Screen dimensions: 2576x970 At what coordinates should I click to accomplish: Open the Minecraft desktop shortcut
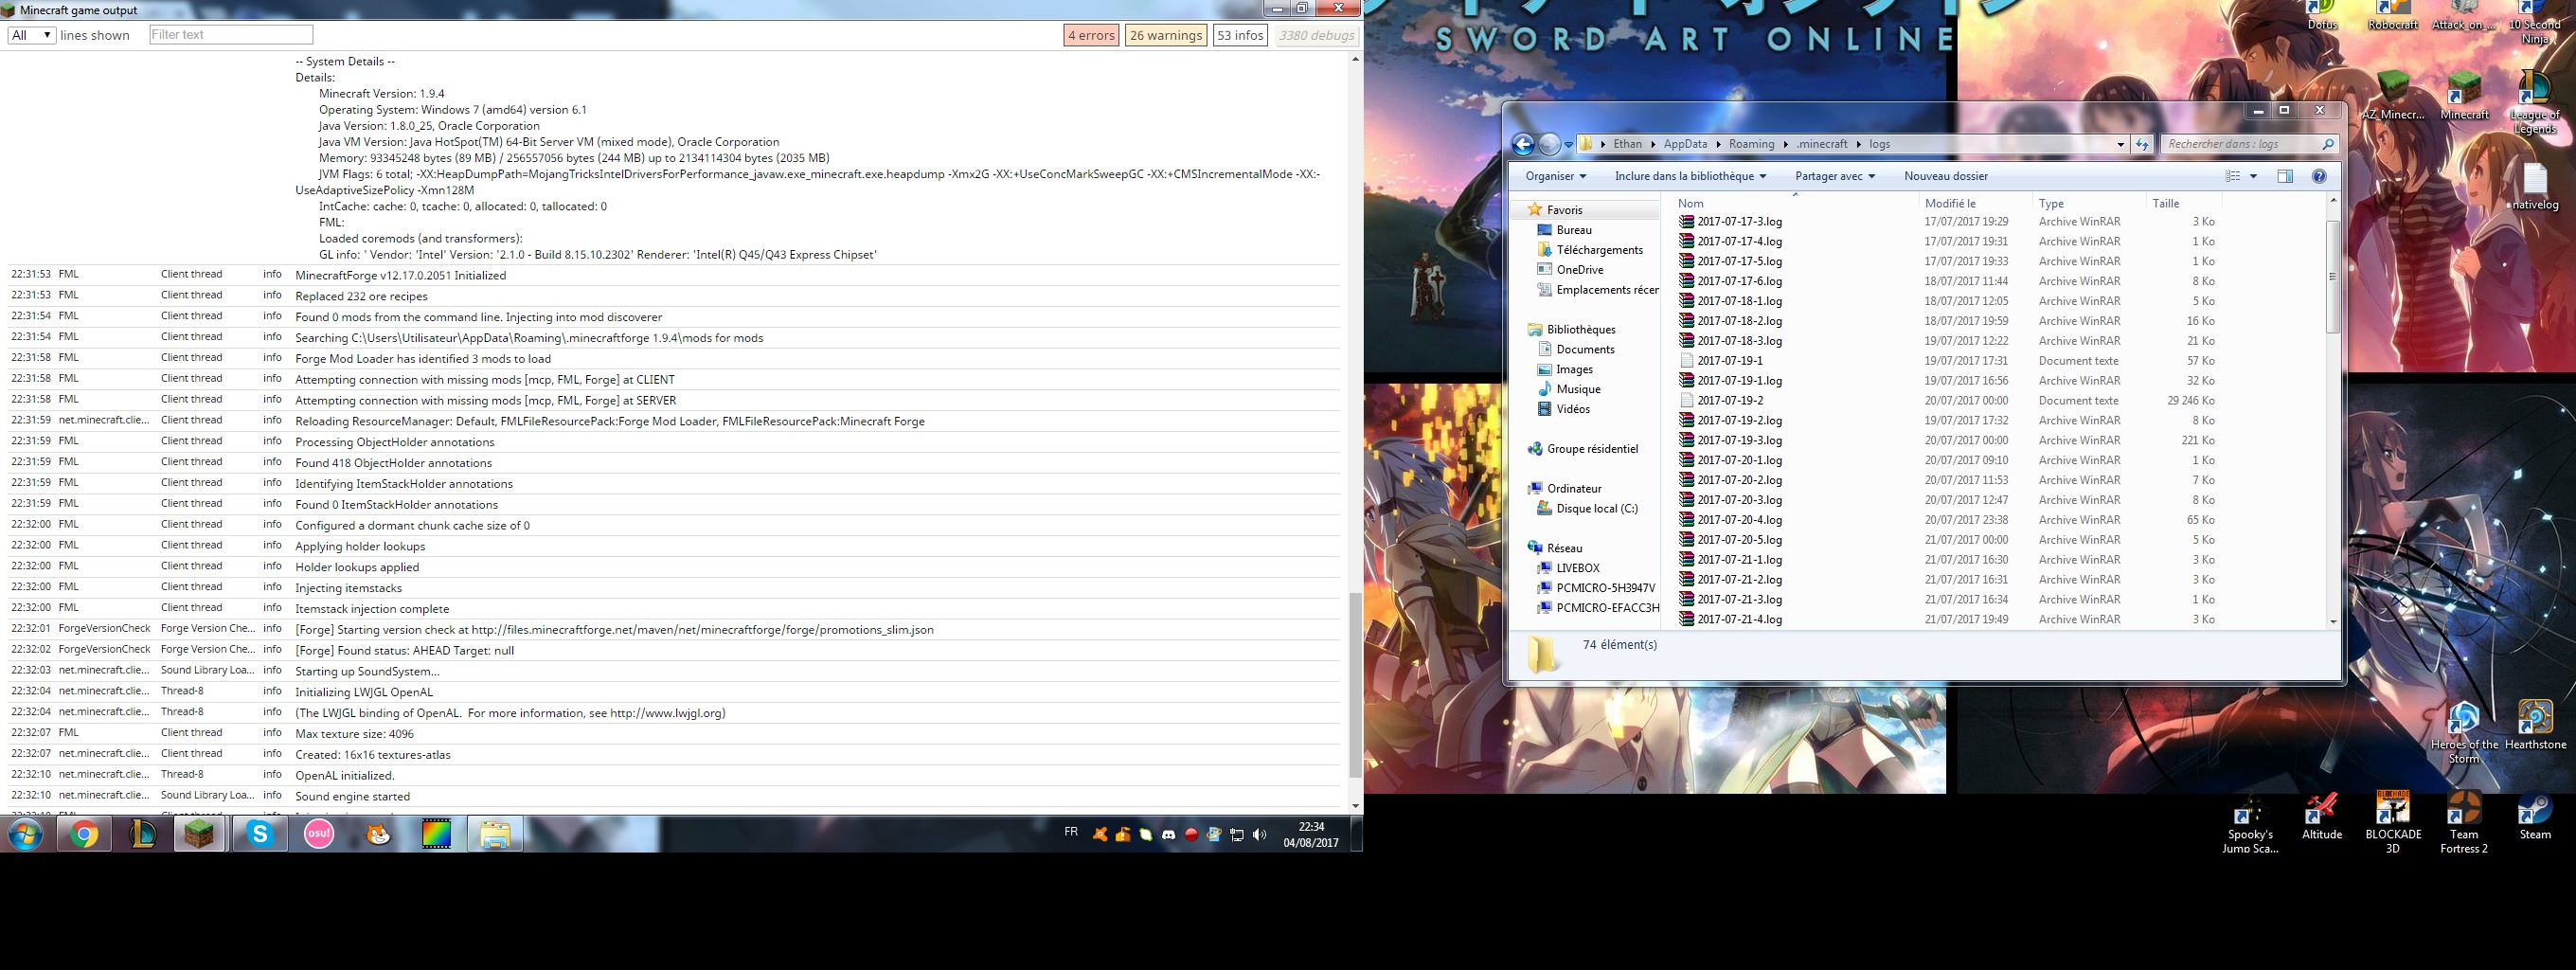(x=2464, y=97)
